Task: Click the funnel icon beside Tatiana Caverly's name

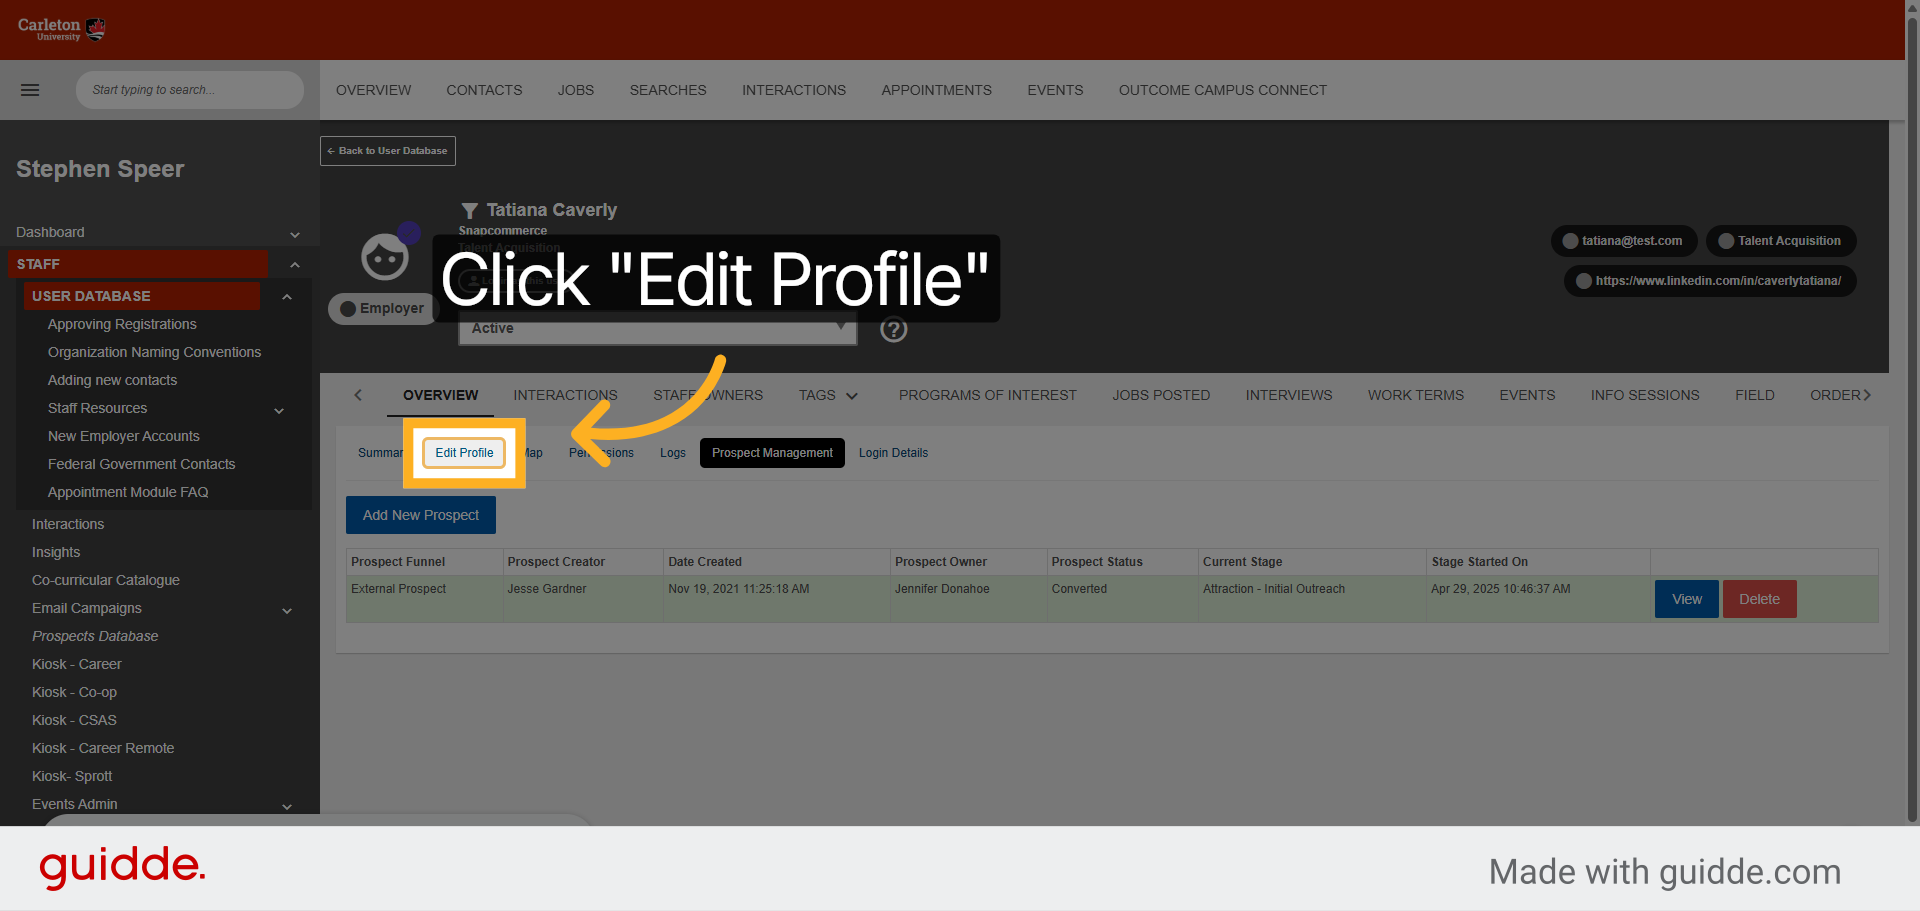Action: [469, 210]
